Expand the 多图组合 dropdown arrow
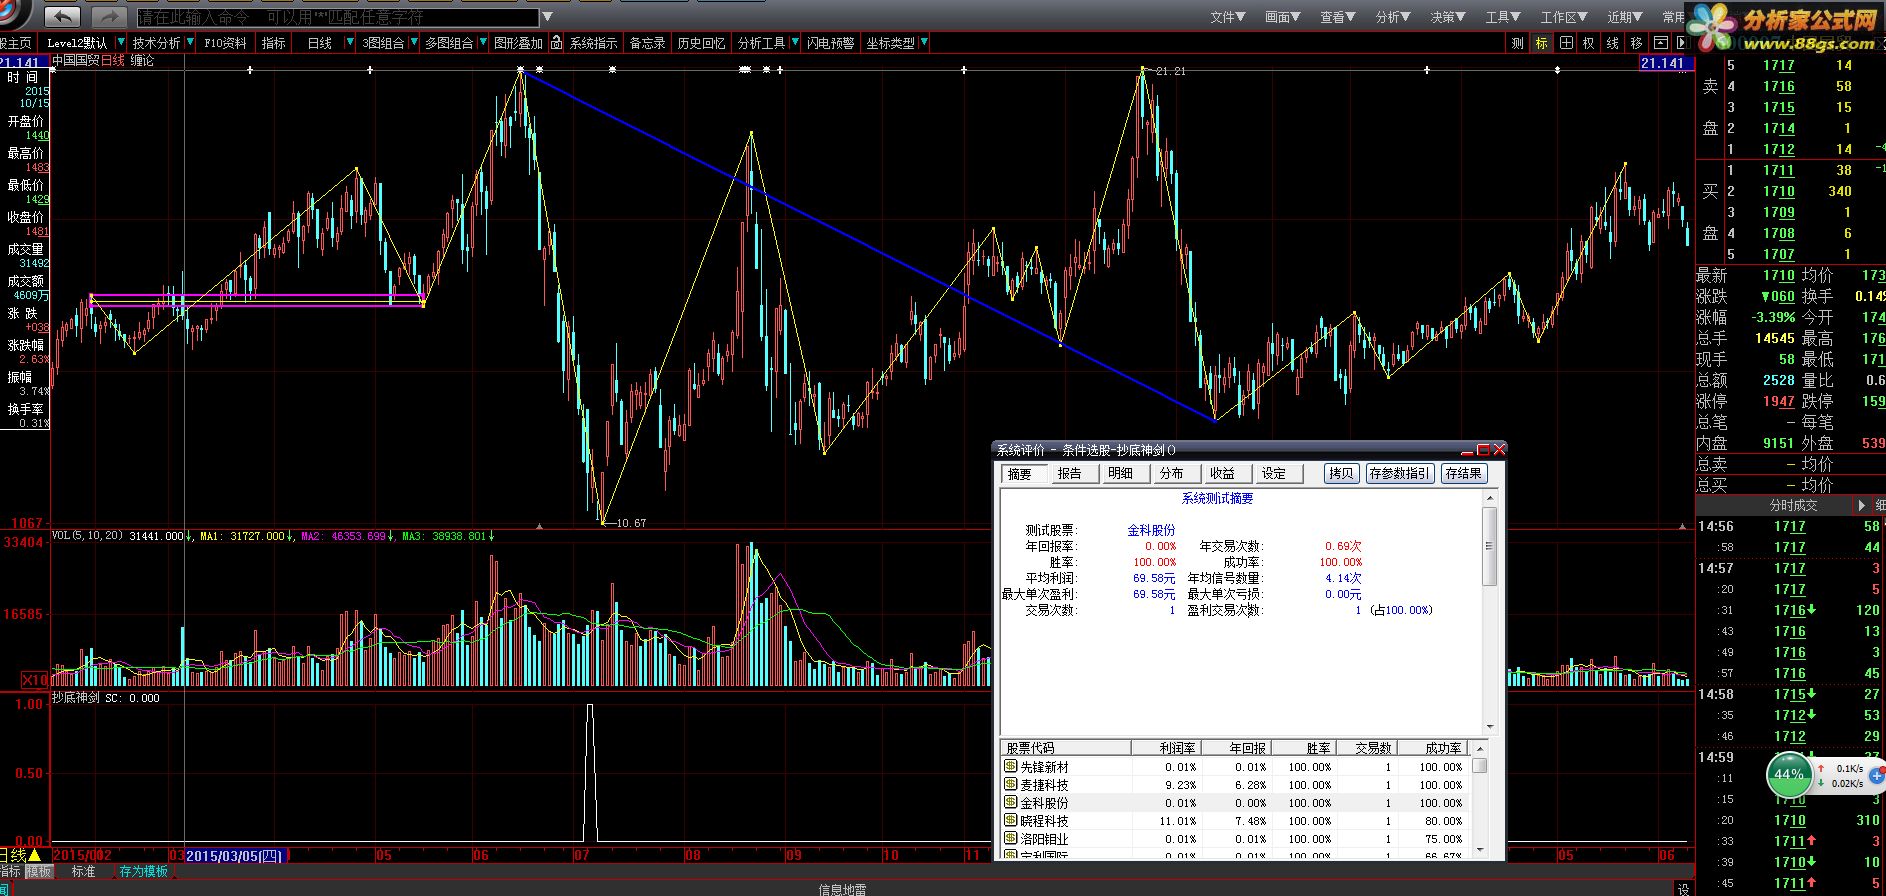 click(483, 43)
